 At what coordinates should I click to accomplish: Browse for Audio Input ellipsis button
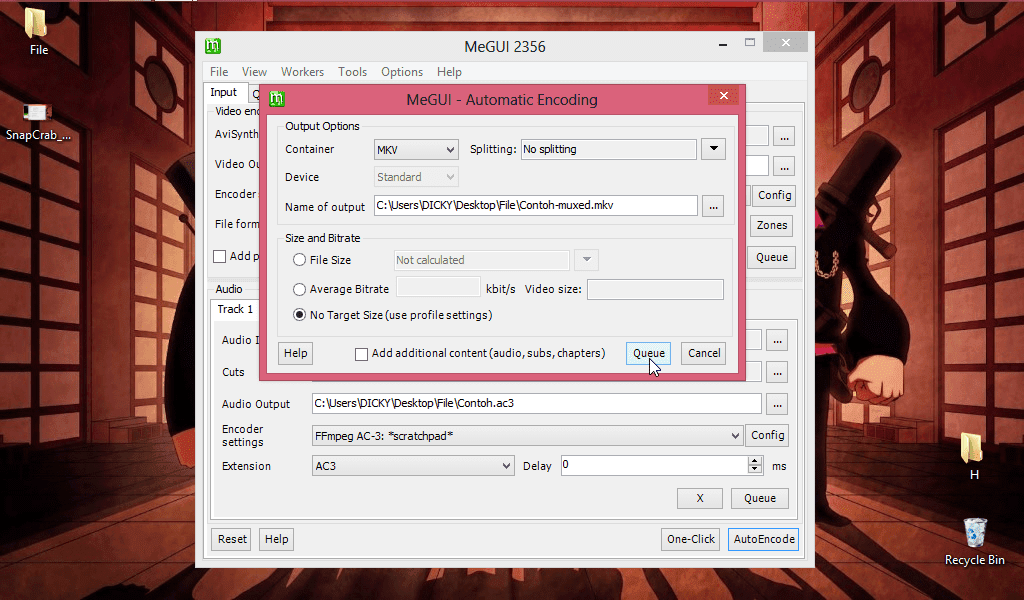(x=777, y=341)
